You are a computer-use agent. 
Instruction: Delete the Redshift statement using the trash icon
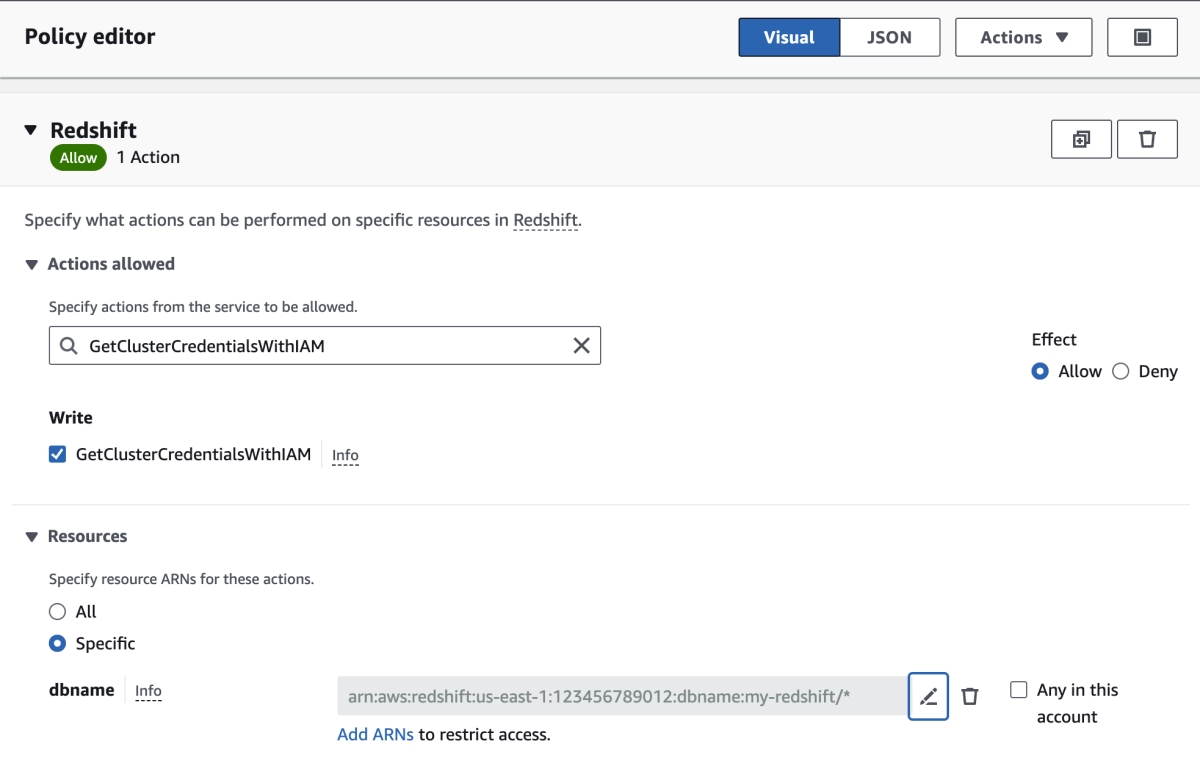pos(1147,139)
